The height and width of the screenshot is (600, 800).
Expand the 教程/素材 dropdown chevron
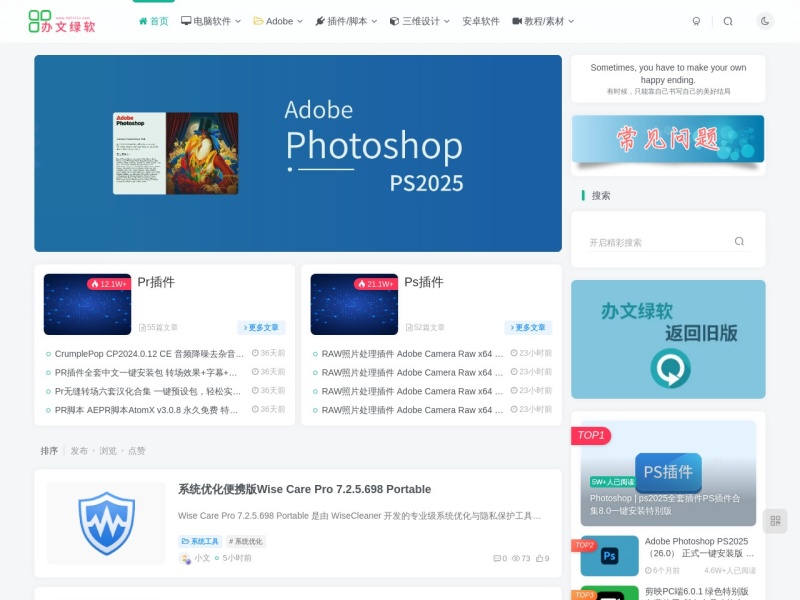[571, 21]
